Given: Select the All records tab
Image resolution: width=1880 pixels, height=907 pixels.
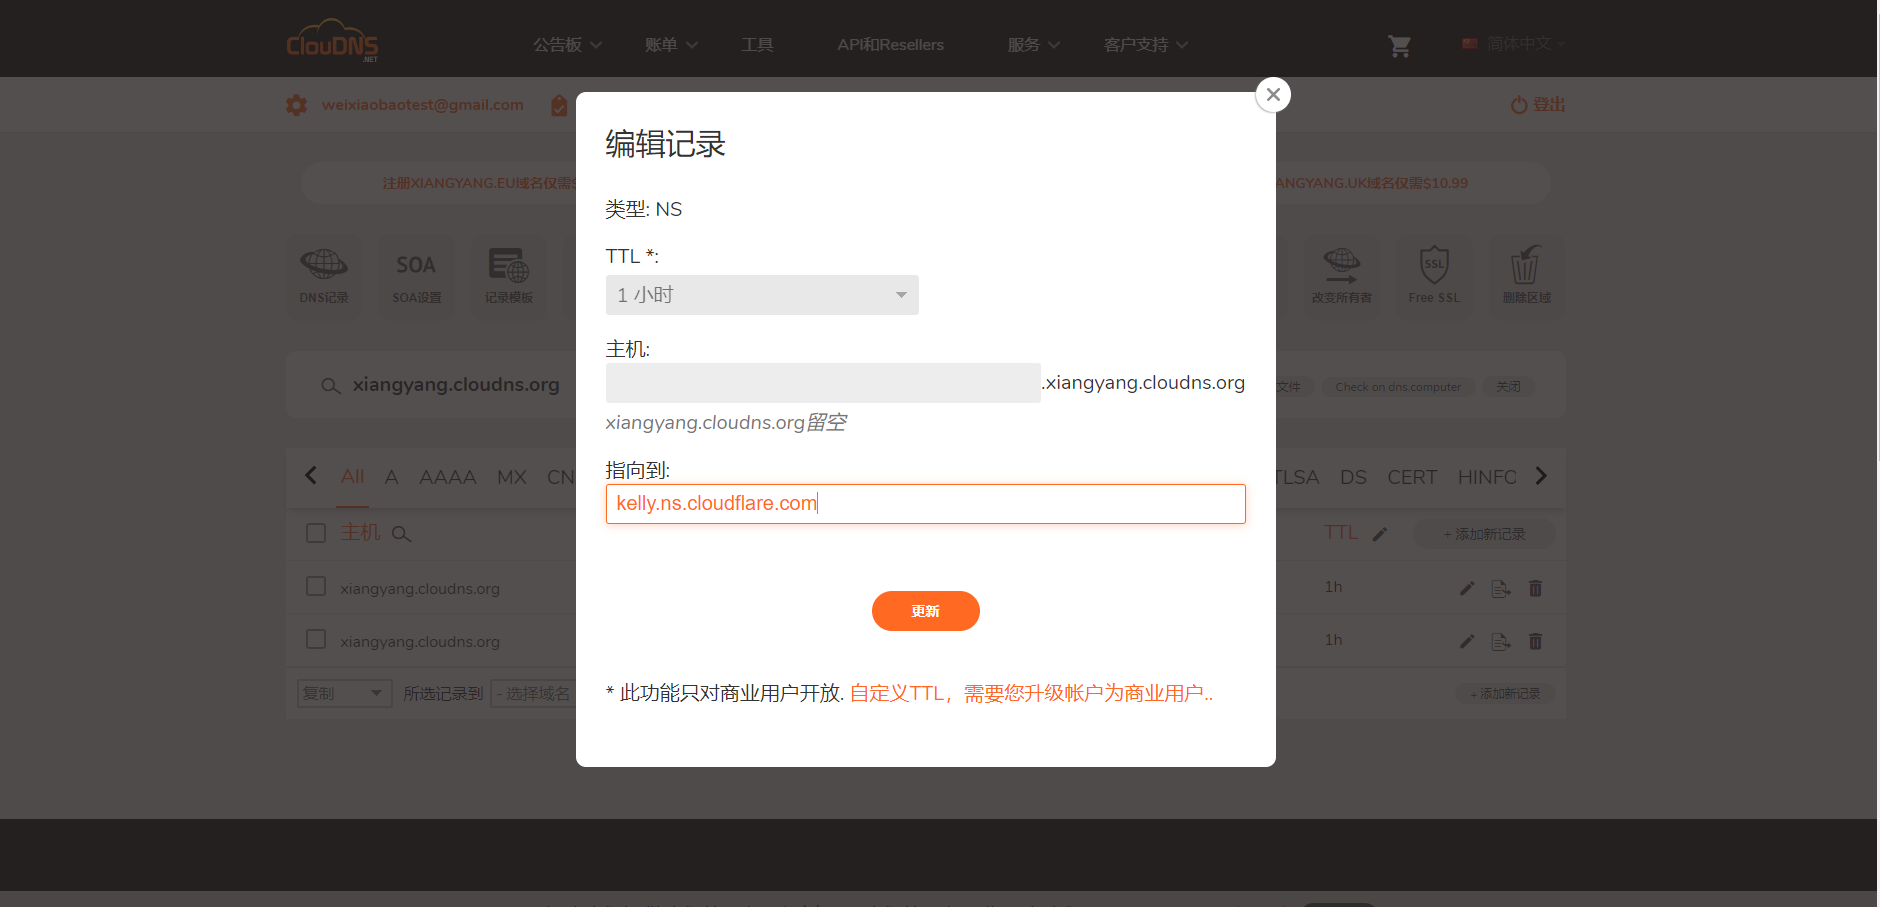Looking at the screenshot, I should click(x=352, y=477).
